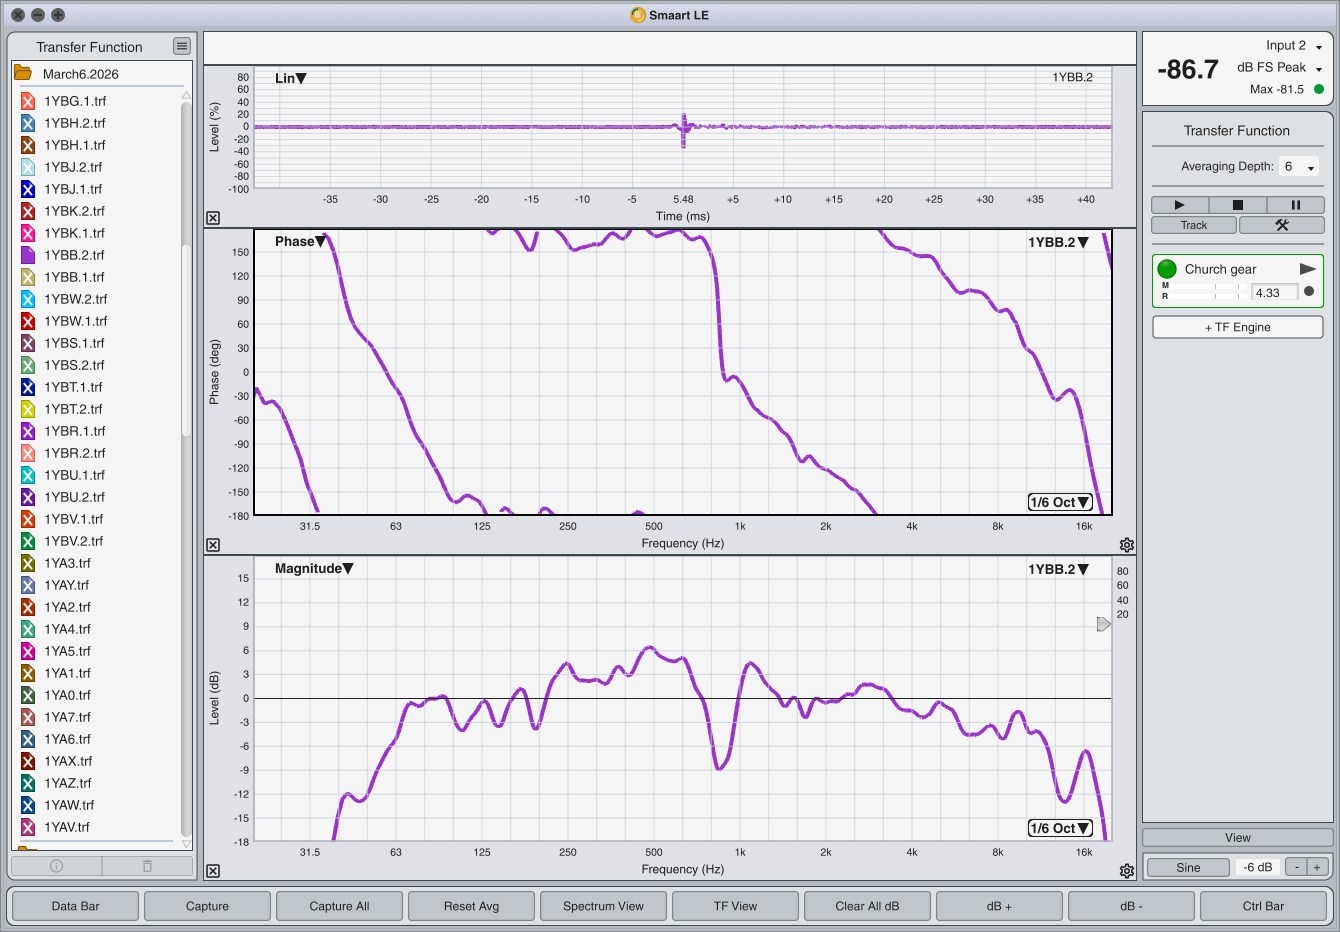Screen dimensions: 1340x932
Task: Open the Lin plot type dropdown
Action: [291, 78]
